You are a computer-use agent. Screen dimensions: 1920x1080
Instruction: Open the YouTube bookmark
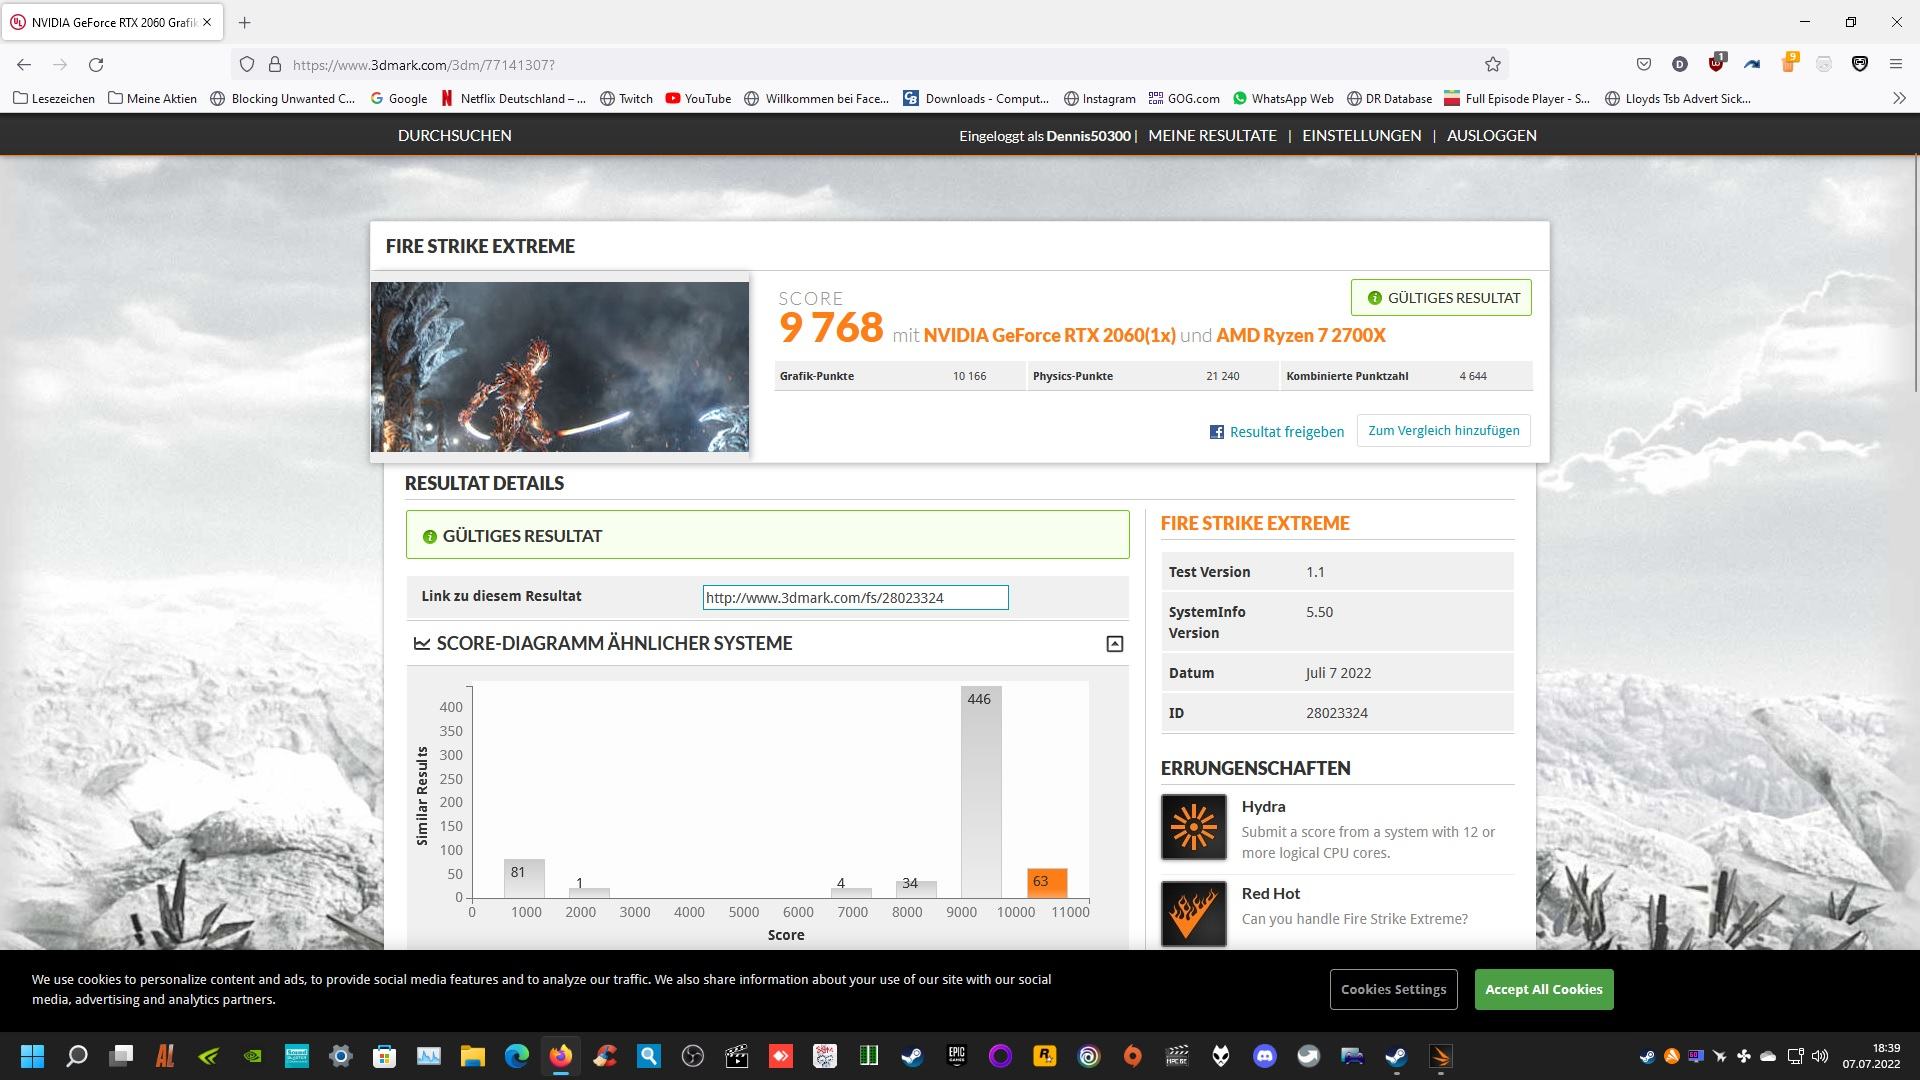(698, 98)
